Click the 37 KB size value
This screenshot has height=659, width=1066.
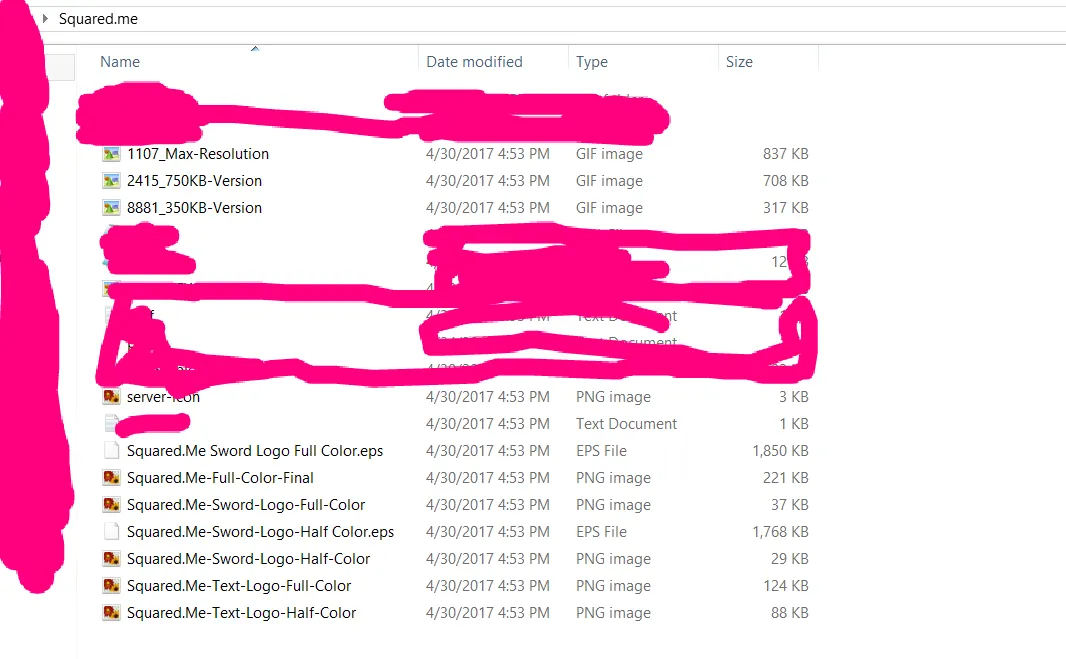(789, 505)
